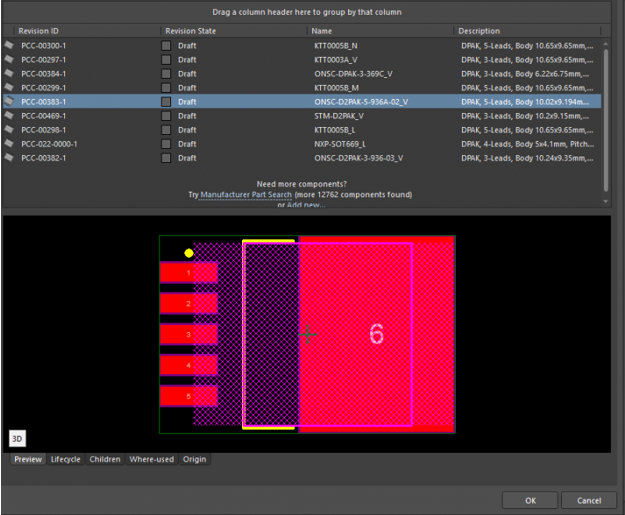Click the name KTT0003A_V
This screenshot has height=515, width=625.
[336, 60]
